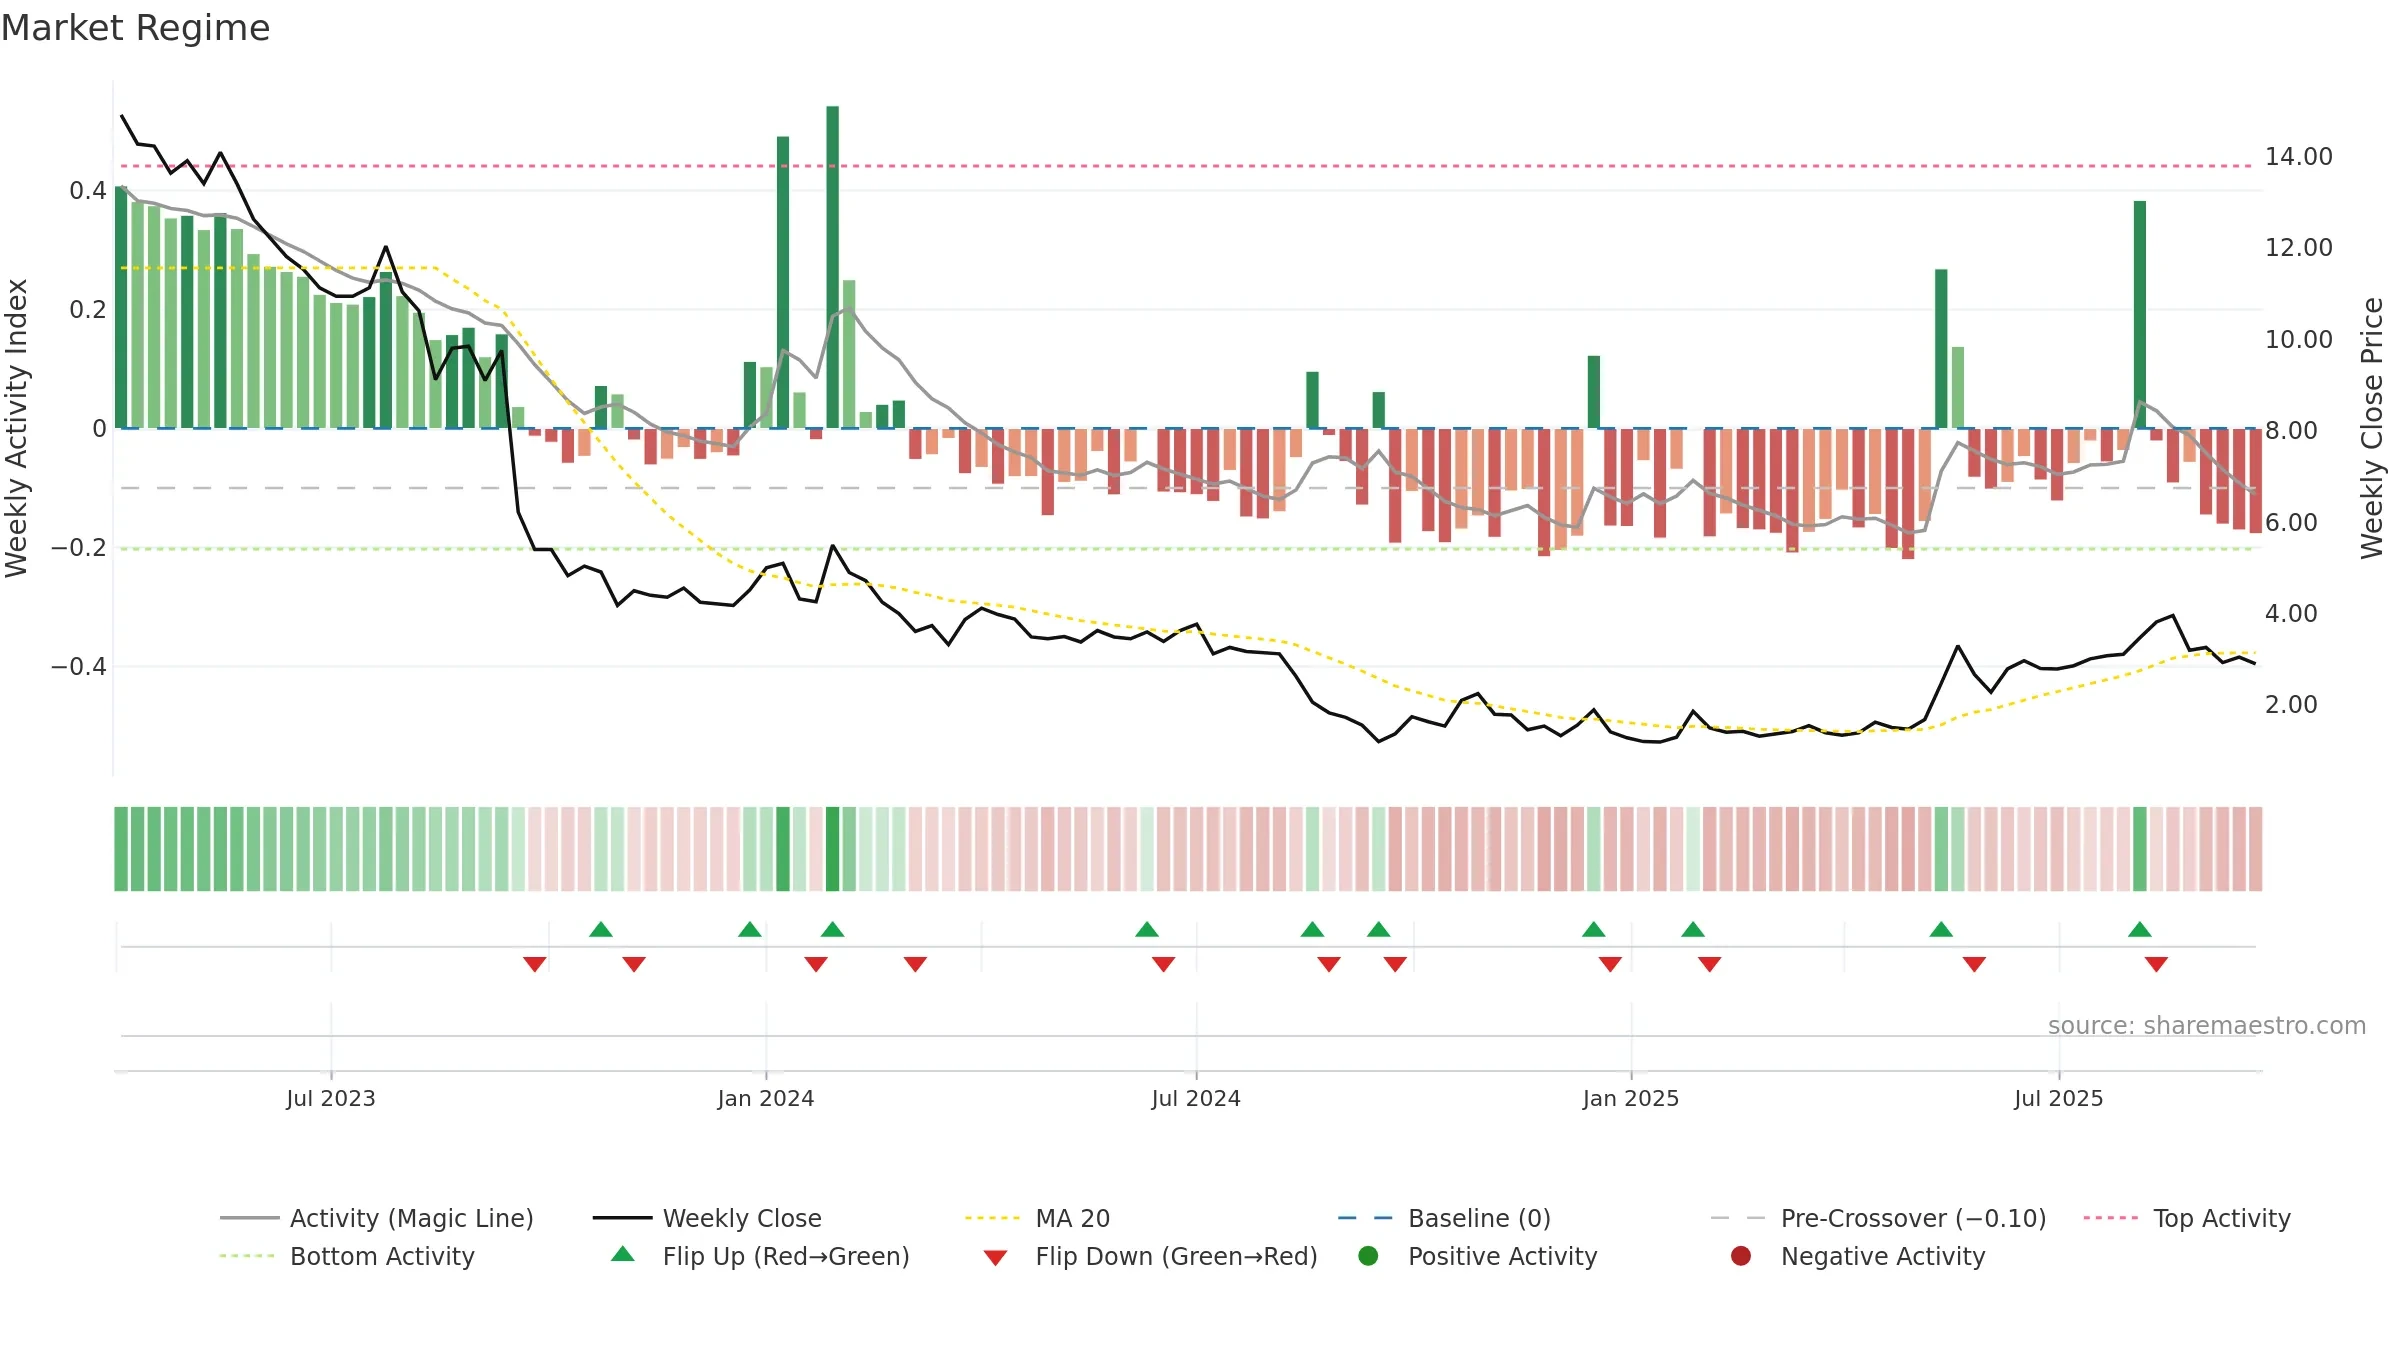This screenshot has width=2400, height=1350.
Task: Click the 0.2 activity axis label
Action: (x=88, y=310)
